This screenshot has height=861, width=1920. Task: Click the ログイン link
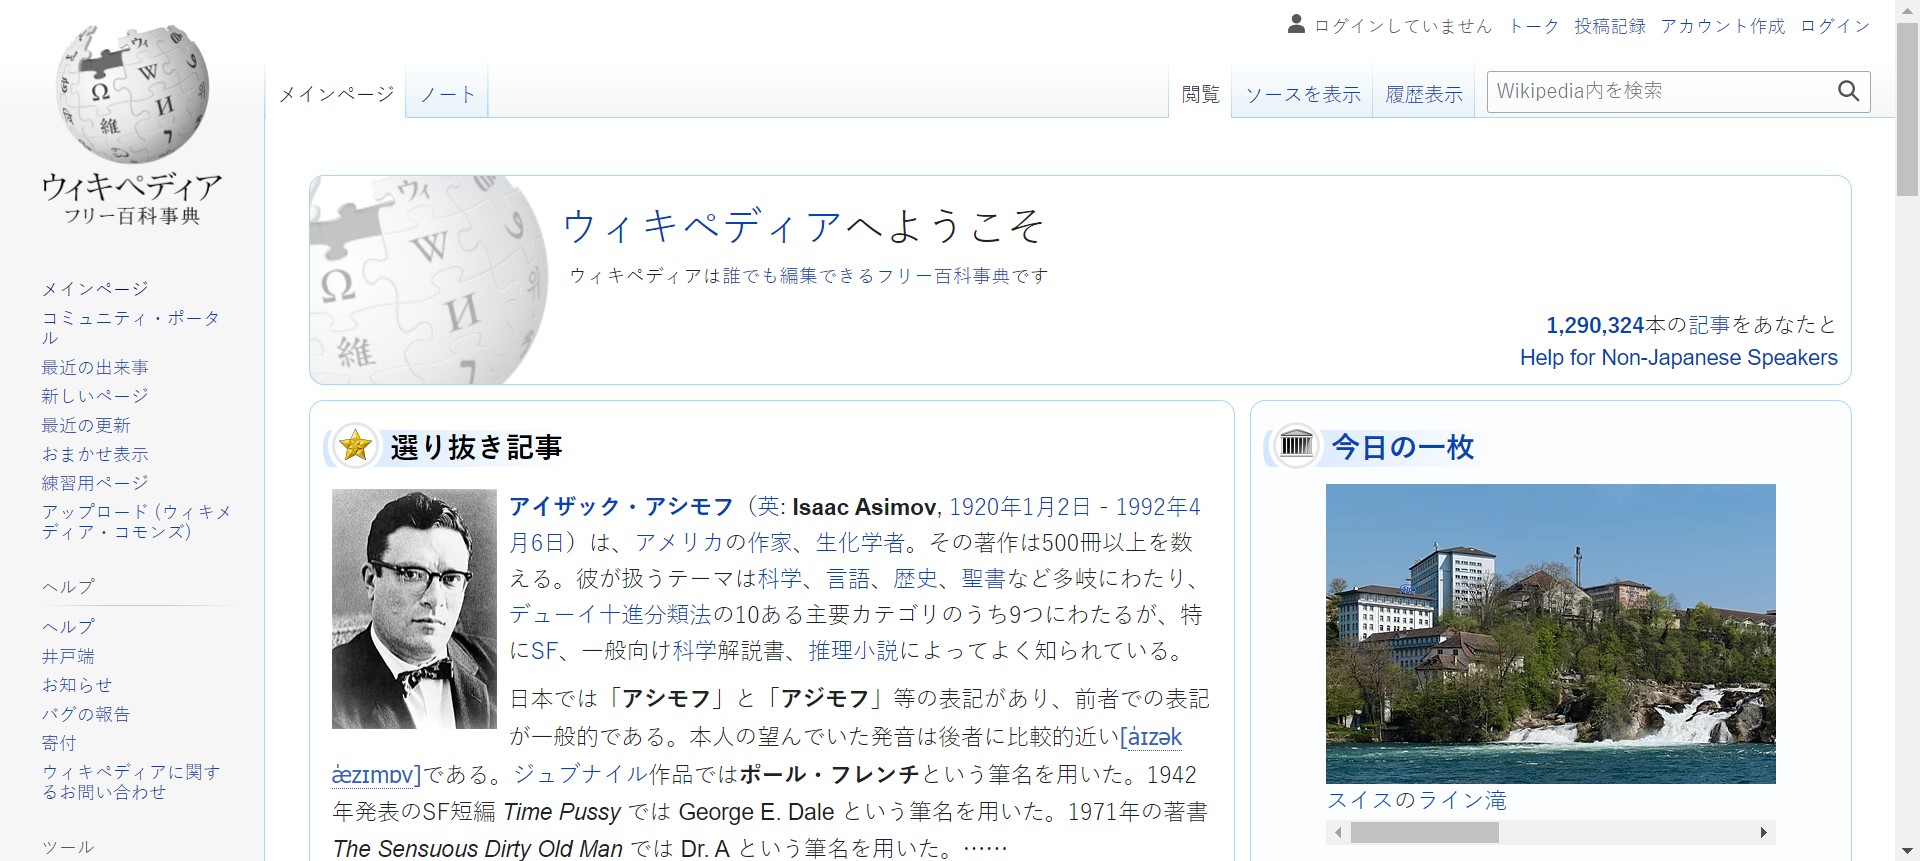1835,26
